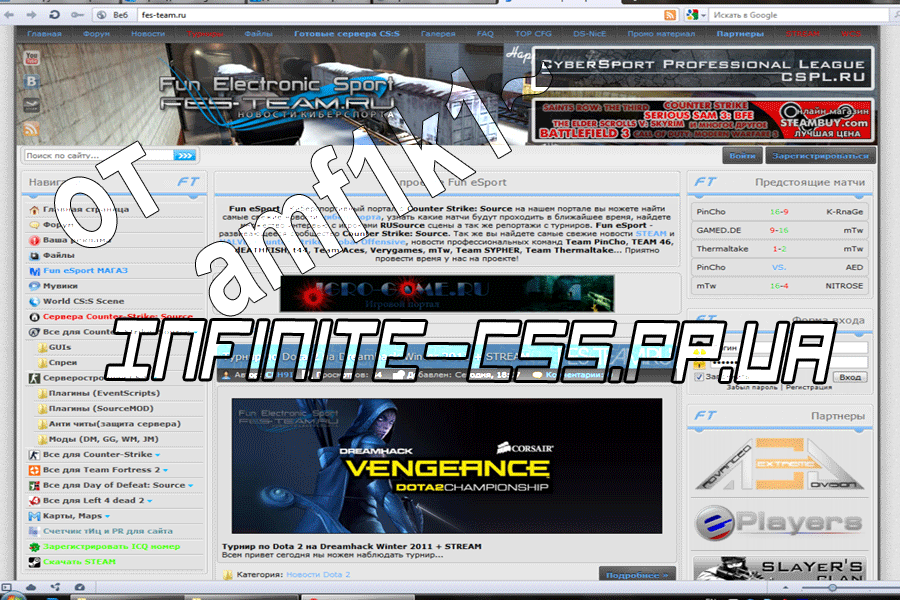900x600 pixels.
Task: Click the icon next to Файлы in navigation
Action: [34, 255]
